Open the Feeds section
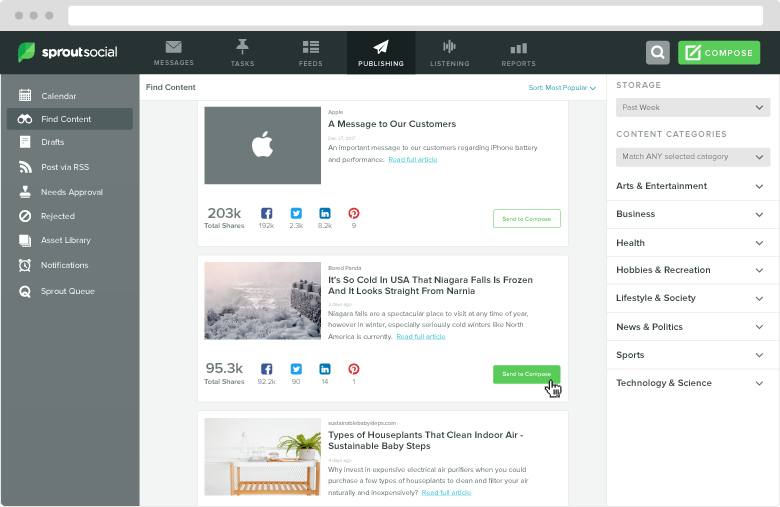This screenshot has height=507, width=780. pos(311,53)
